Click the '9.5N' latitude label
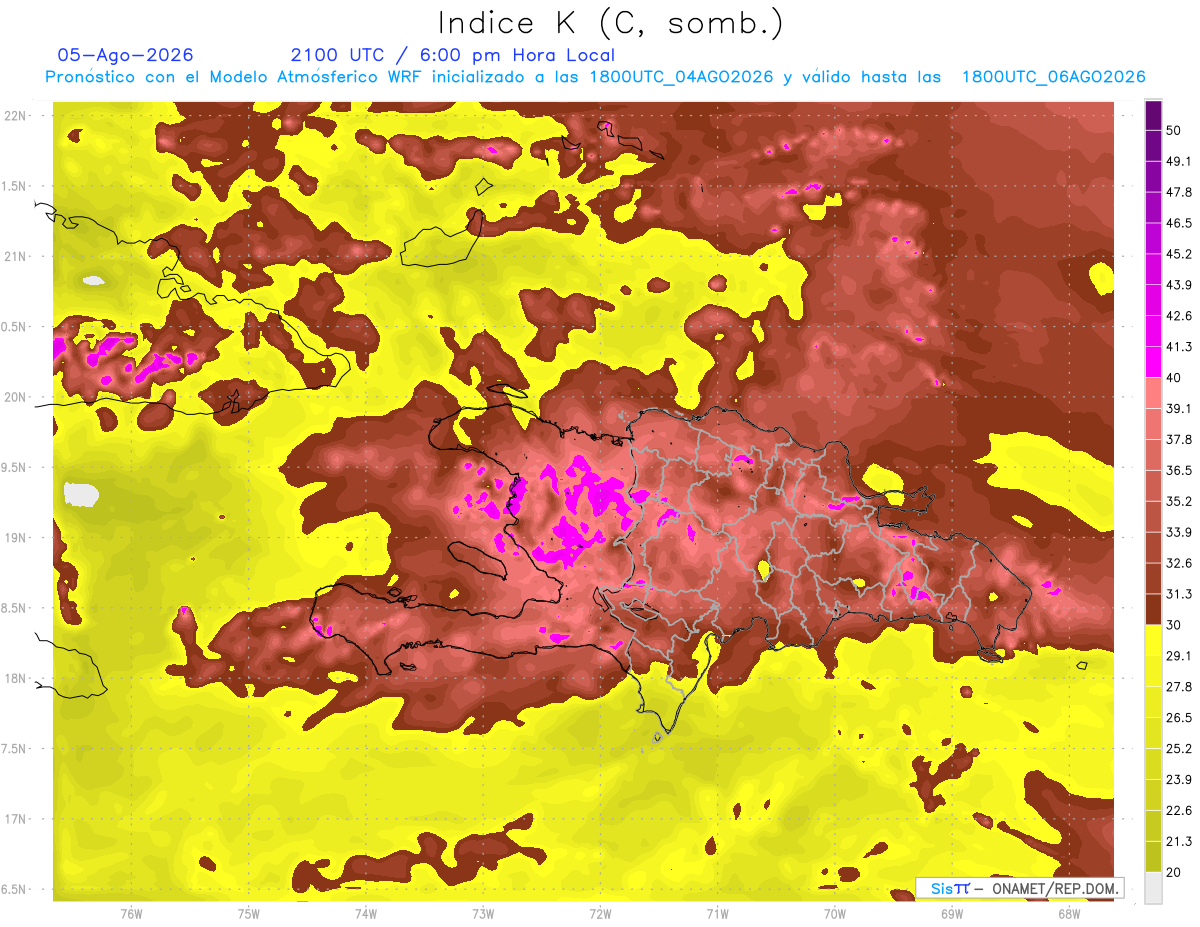 coord(14,467)
